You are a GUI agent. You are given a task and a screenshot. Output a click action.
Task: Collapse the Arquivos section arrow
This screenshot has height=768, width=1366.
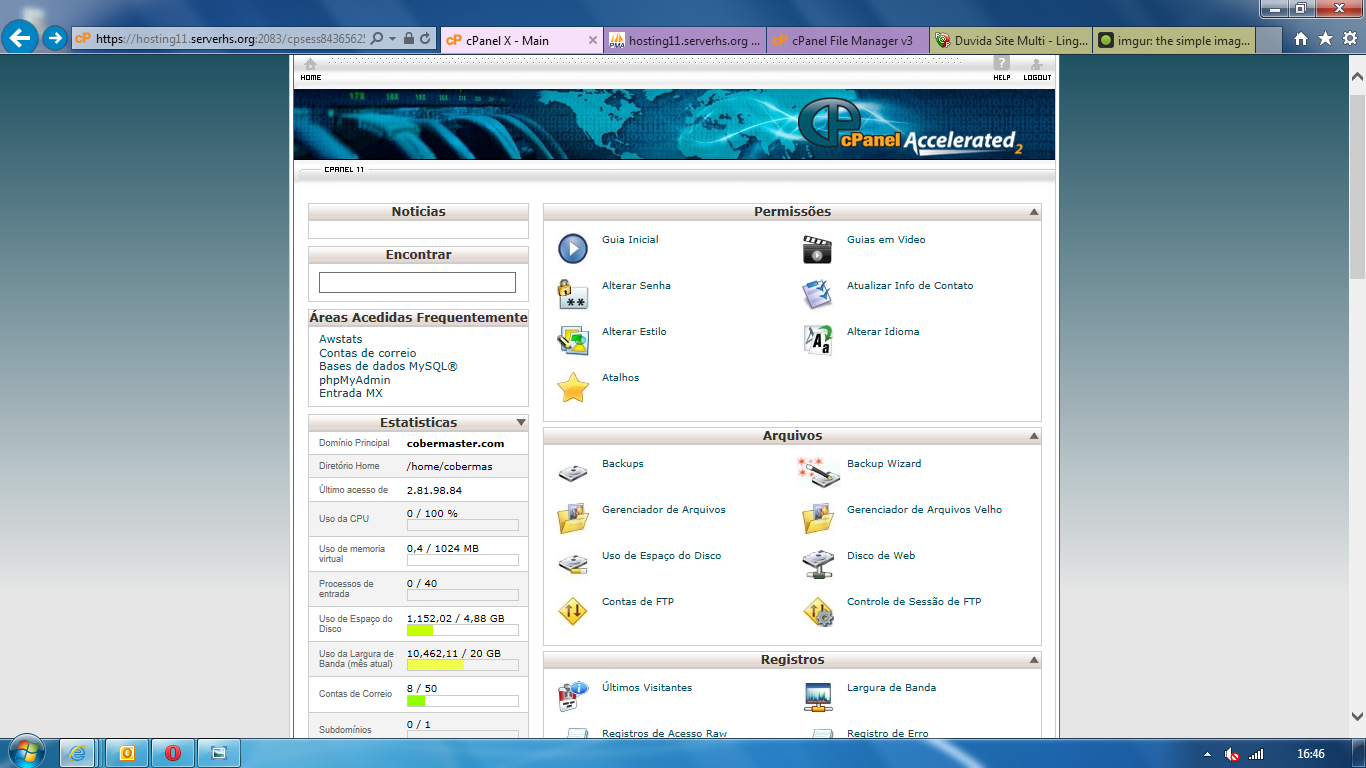tap(1033, 436)
